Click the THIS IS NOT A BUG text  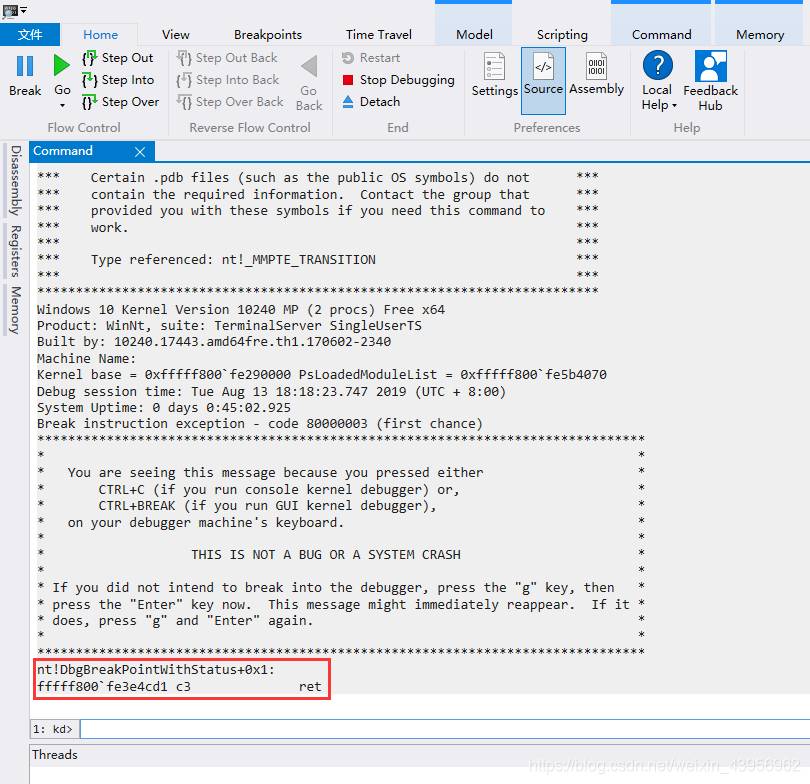[x=326, y=555]
